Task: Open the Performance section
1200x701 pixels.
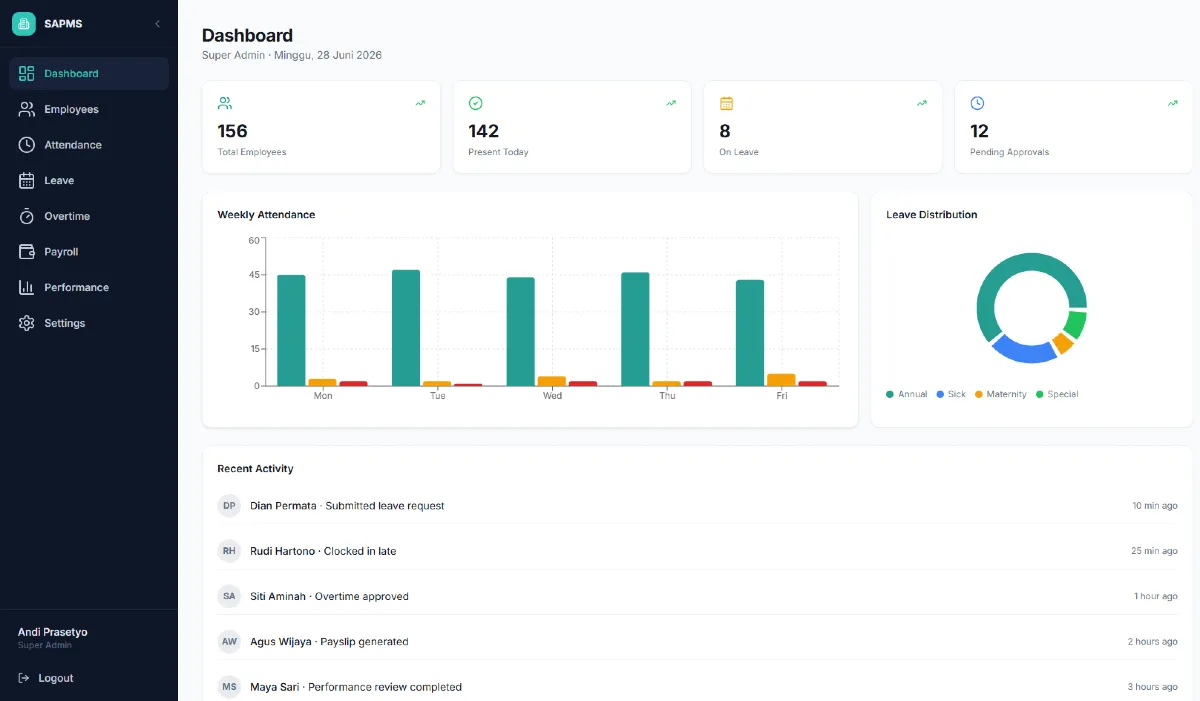Action: (89, 287)
